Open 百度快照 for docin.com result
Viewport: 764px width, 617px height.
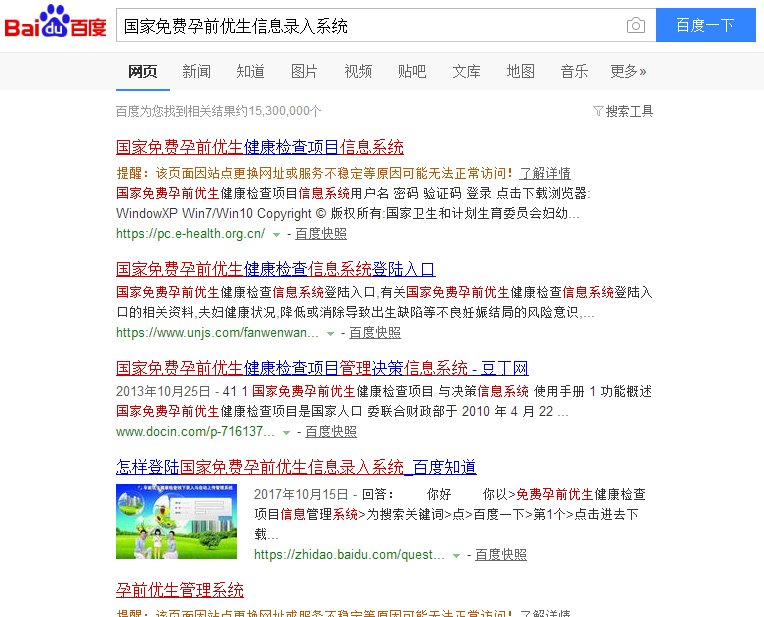pos(331,432)
